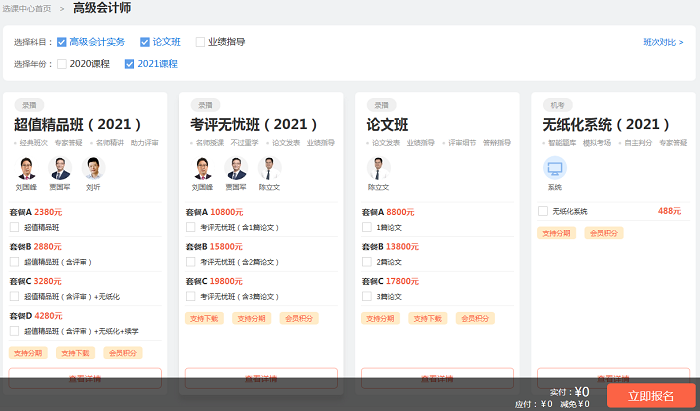
Task: Open the 考评无忧班（2021）course title
Action: tap(254, 124)
